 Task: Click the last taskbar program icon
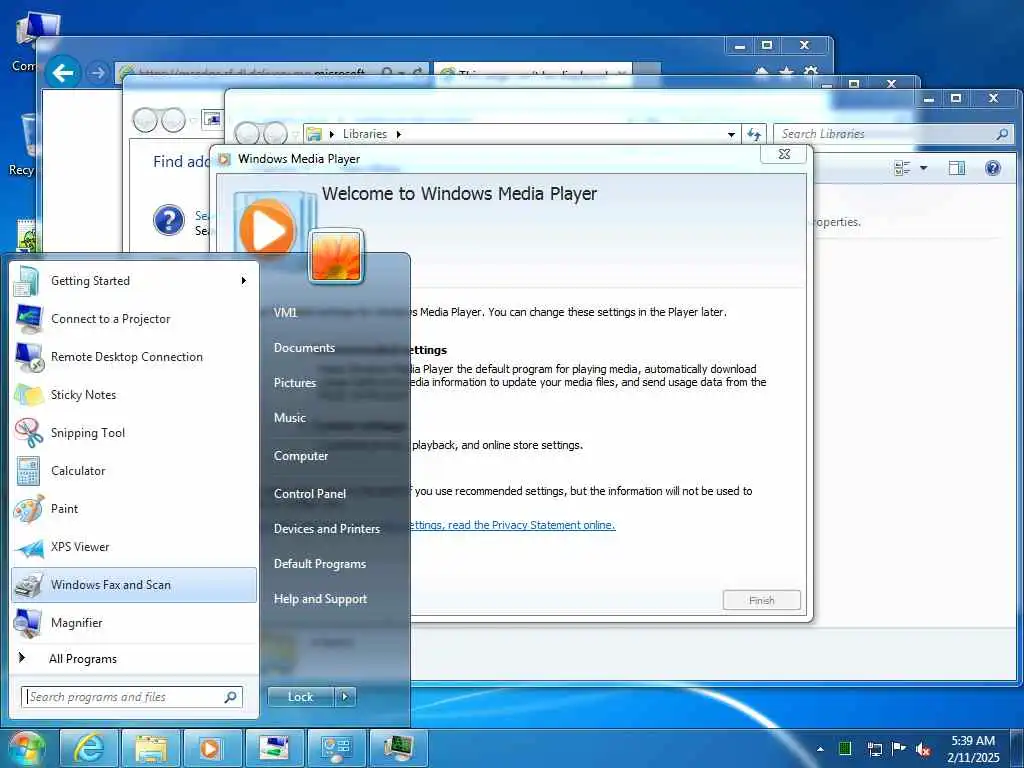pyautogui.click(x=398, y=748)
